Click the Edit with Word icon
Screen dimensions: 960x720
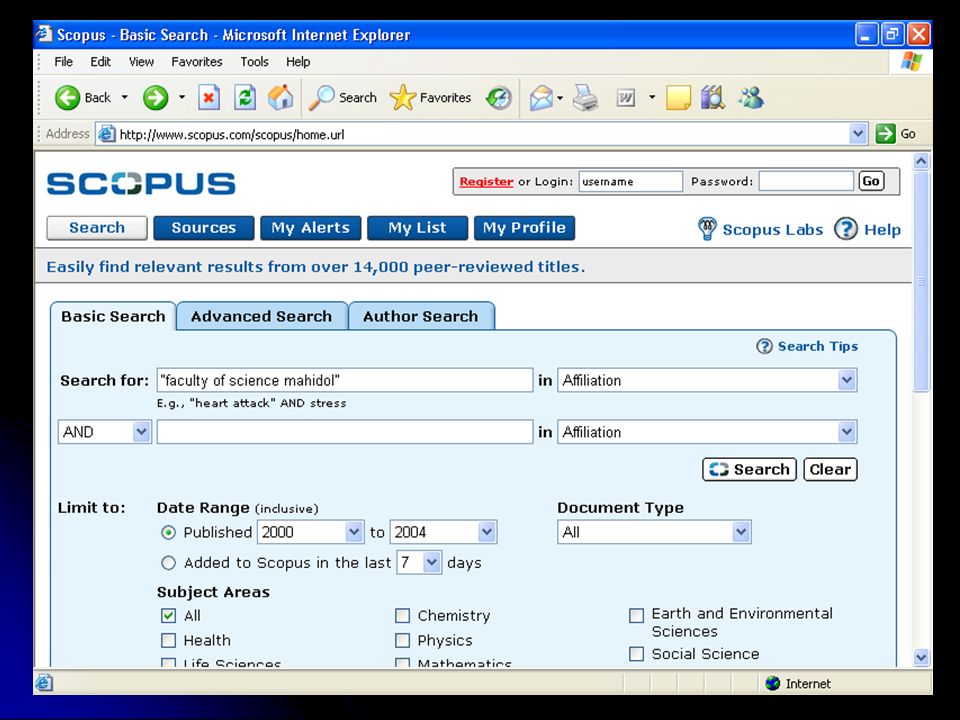(x=625, y=97)
